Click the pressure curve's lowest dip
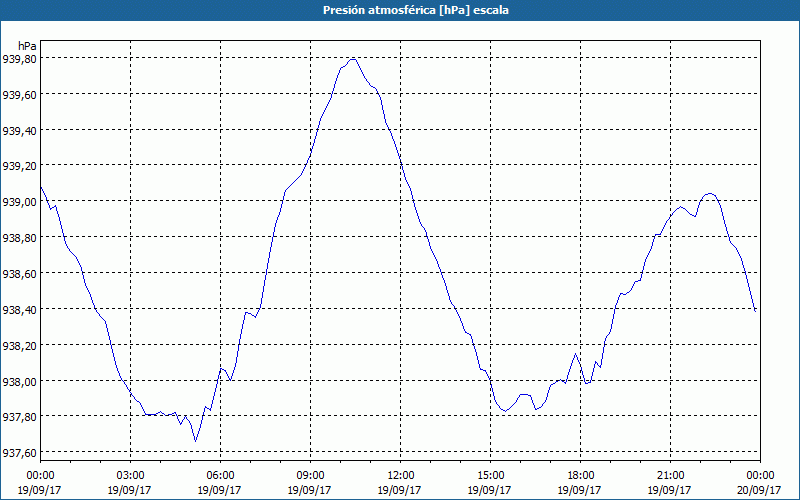 point(195,441)
